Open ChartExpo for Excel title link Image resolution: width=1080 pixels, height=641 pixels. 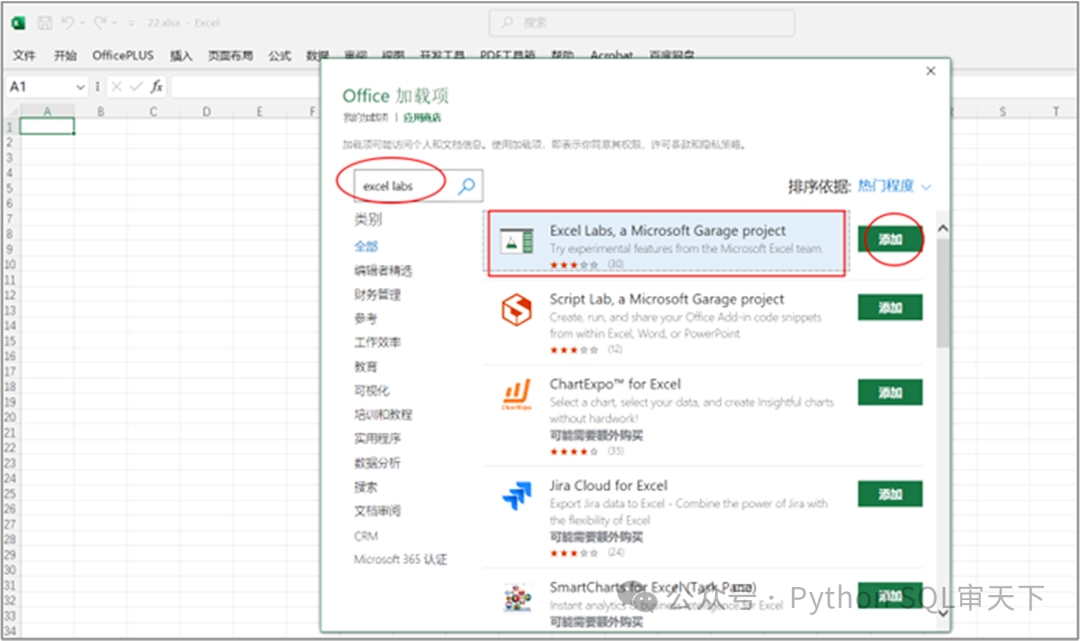(615, 383)
